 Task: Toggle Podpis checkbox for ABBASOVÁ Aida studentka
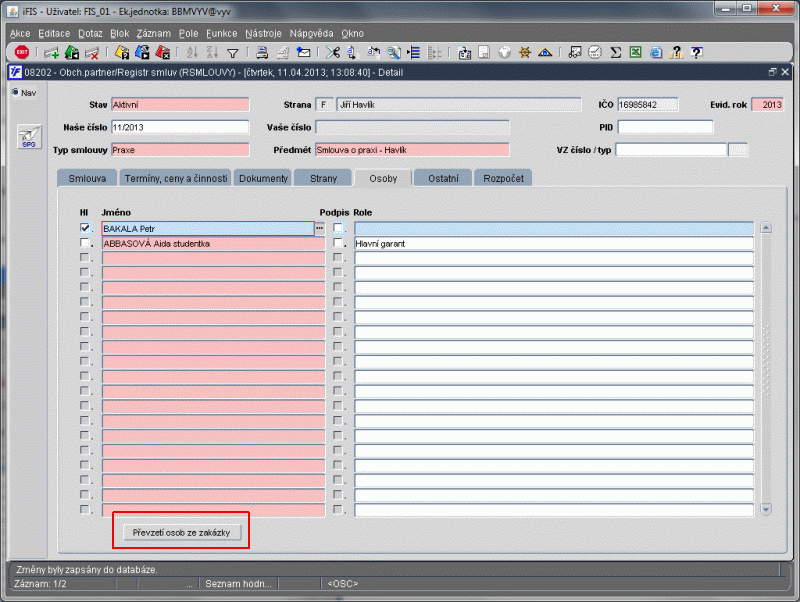pyautogui.click(x=338, y=243)
